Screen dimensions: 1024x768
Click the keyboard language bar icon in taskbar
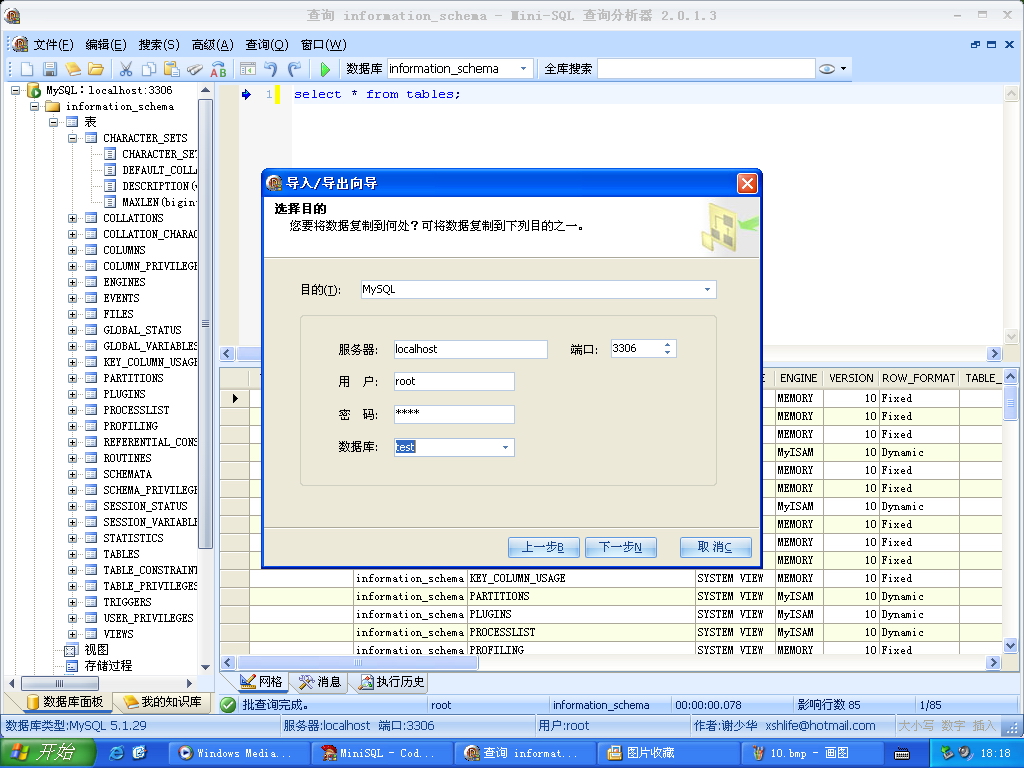point(902,754)
